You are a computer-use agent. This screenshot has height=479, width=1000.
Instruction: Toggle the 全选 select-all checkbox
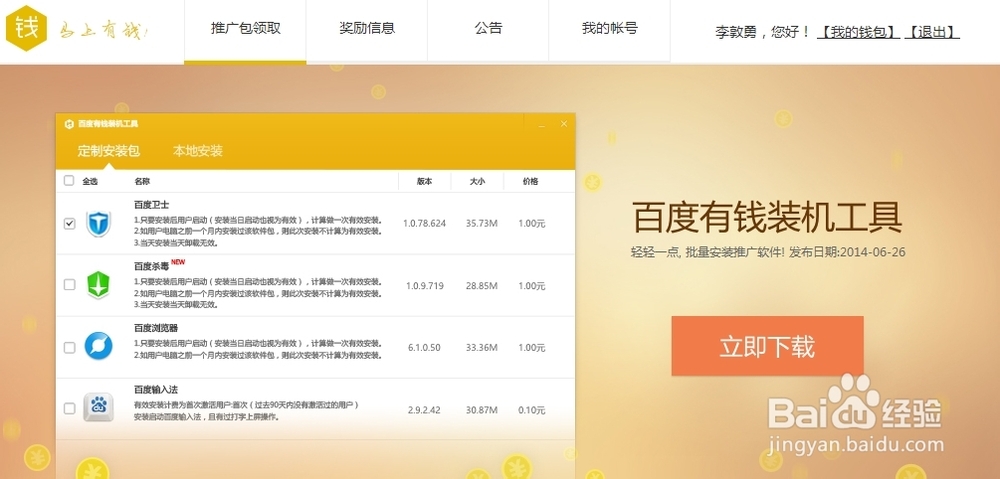69,181
